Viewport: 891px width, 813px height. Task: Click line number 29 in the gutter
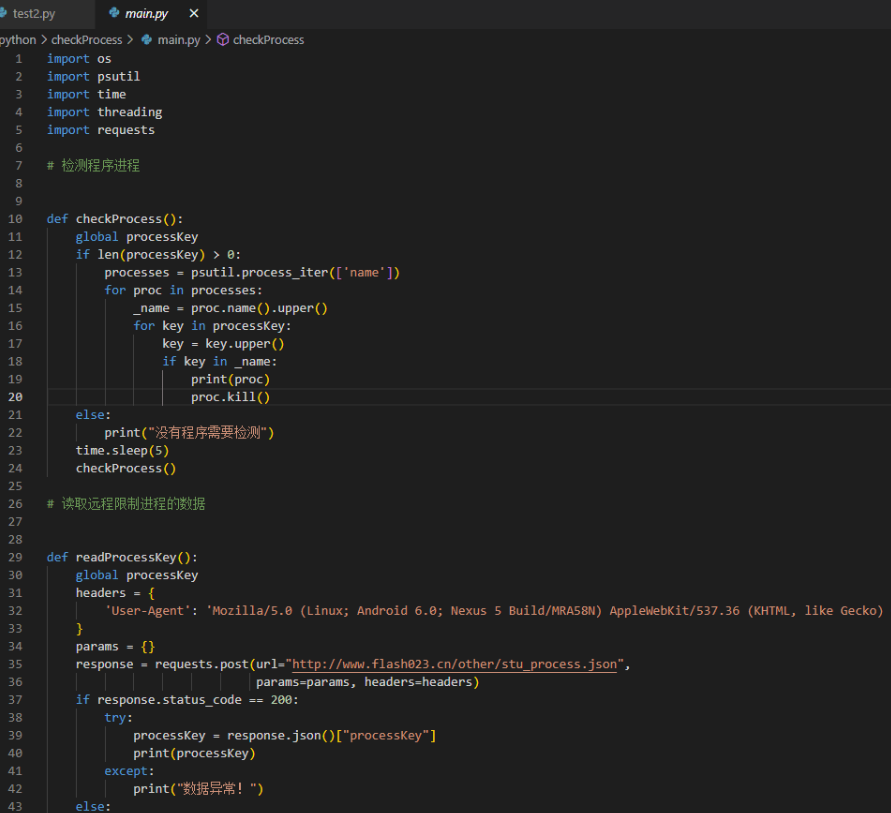(x=15, y=557)
